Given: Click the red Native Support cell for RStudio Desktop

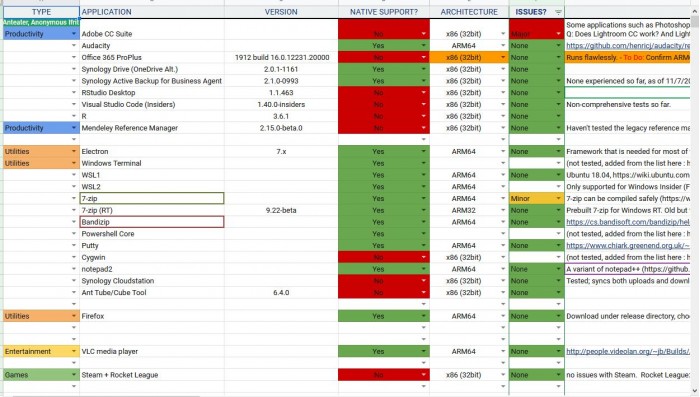Looking at the screenshot, I should 384,92.
